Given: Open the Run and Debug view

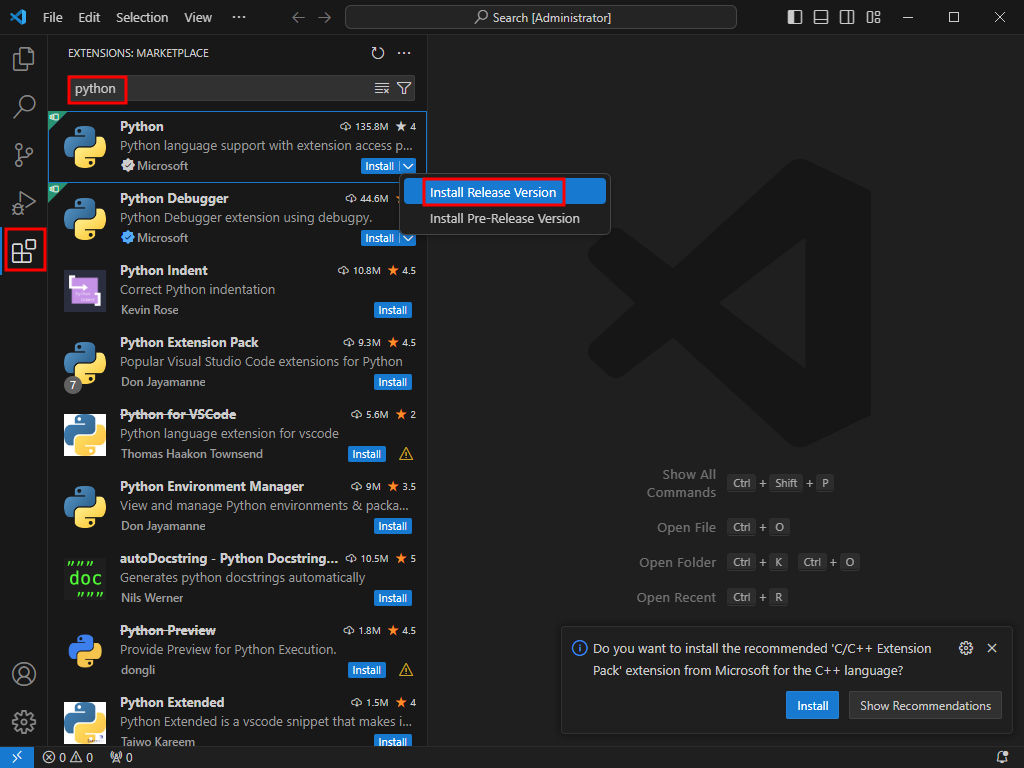Looking at the screenshot, I should coord(24,203).
